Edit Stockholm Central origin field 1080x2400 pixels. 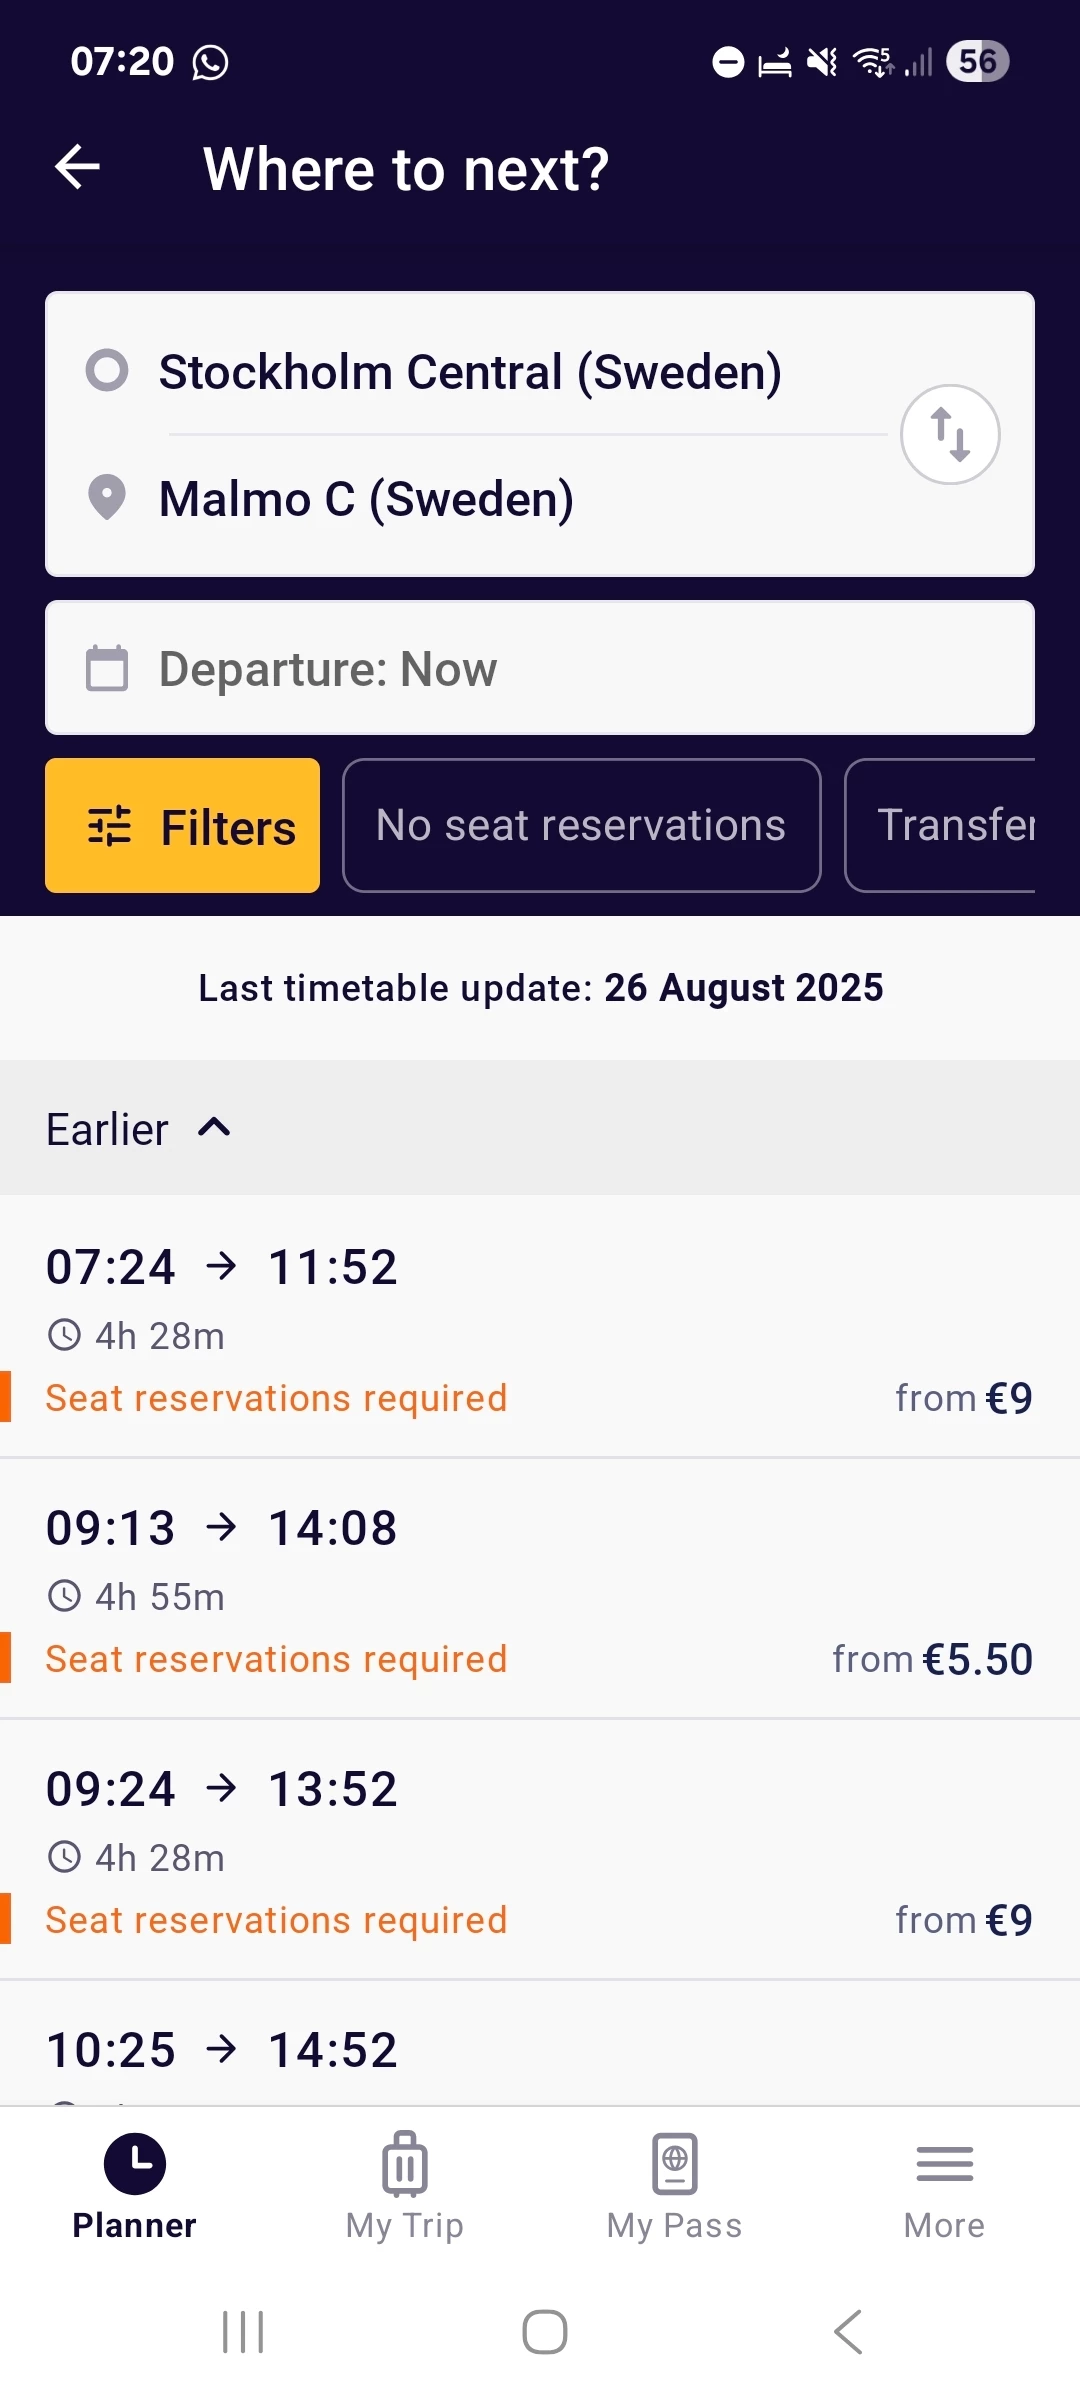(470, 372)
